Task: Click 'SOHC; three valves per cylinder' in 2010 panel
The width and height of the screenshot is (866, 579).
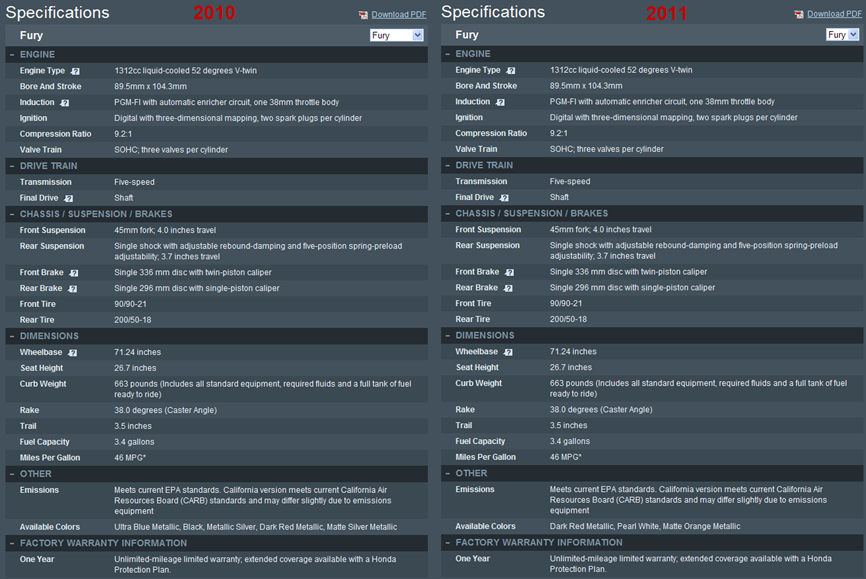Action: click(171, 150)
